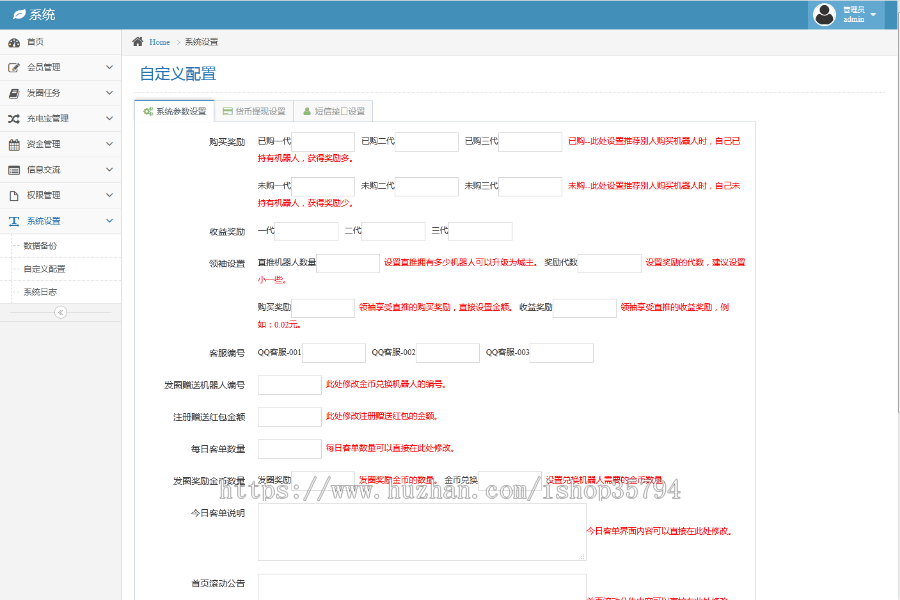Follow the Home breadcrumb link
The height and width of the screenshot is (600, 900).
point(160,42)
